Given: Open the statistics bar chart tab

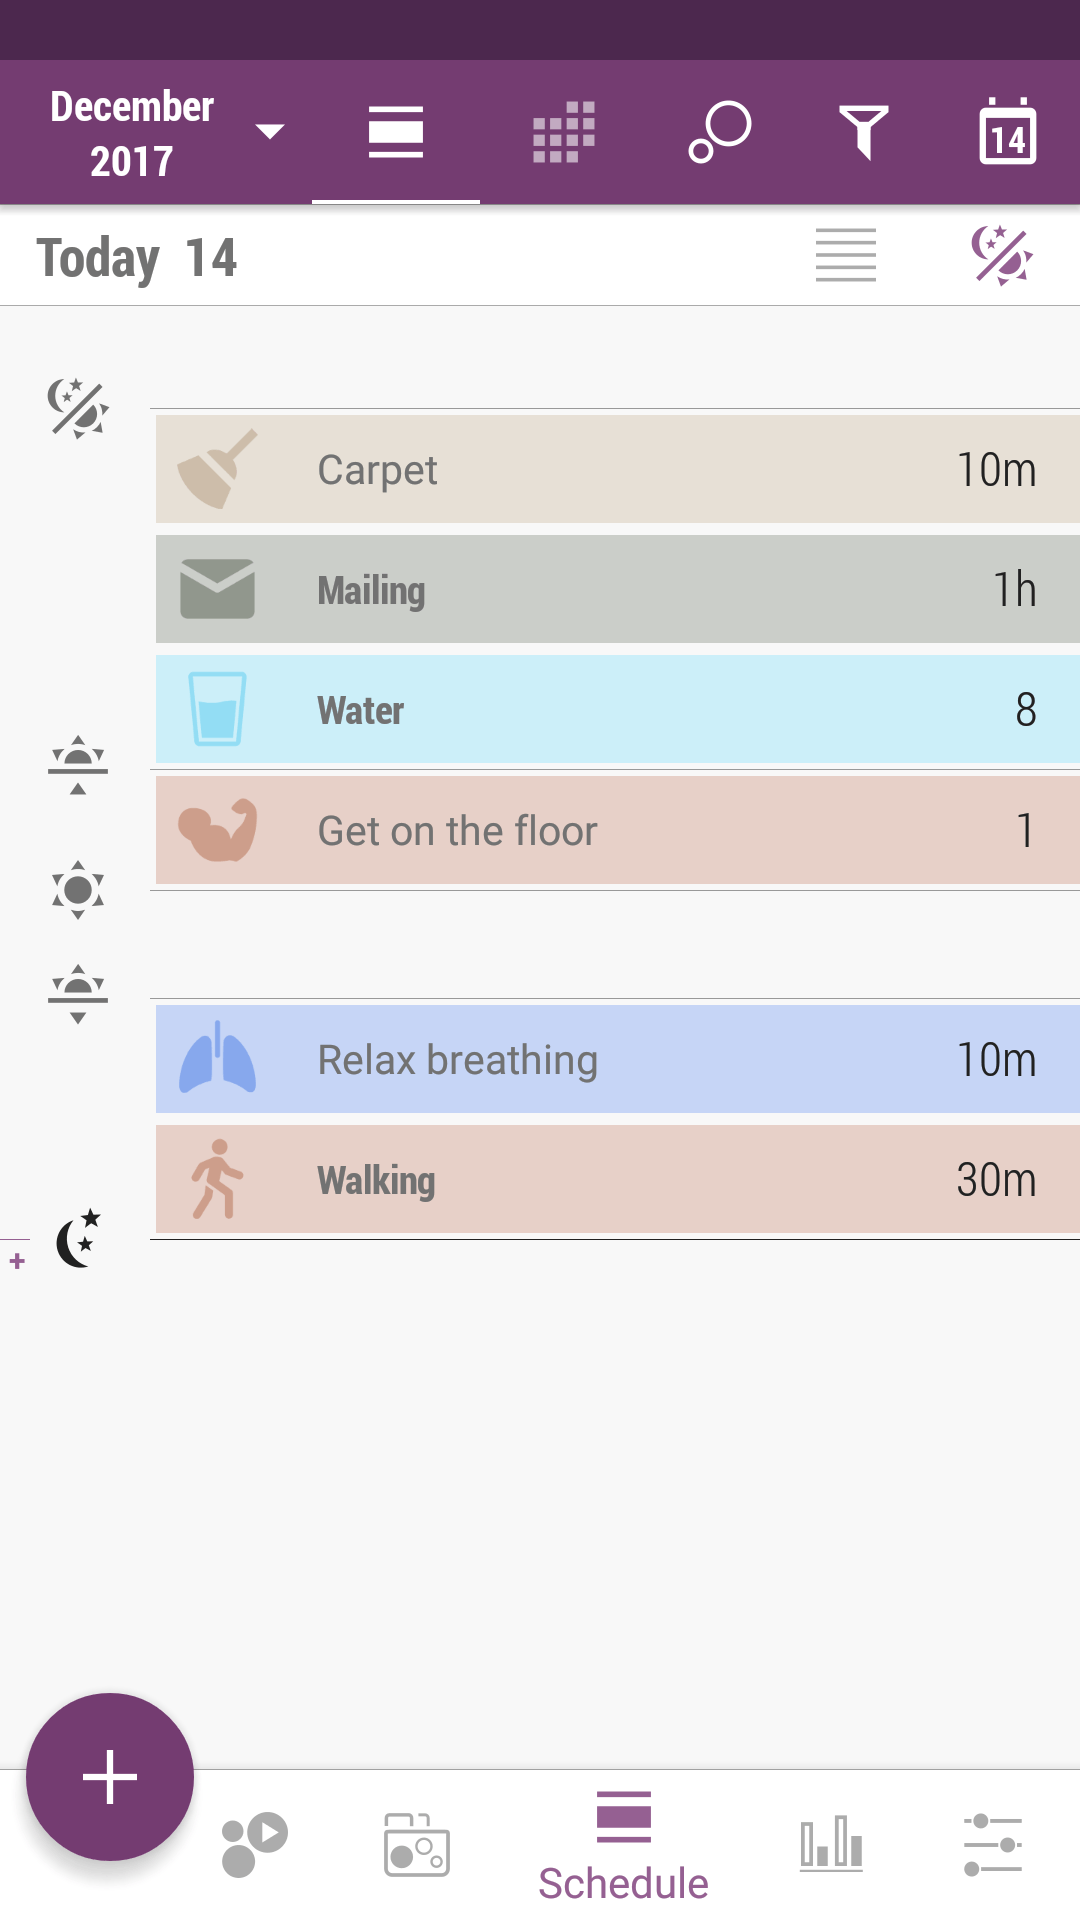Looking at the screenshot, I should pos(831,1843).
